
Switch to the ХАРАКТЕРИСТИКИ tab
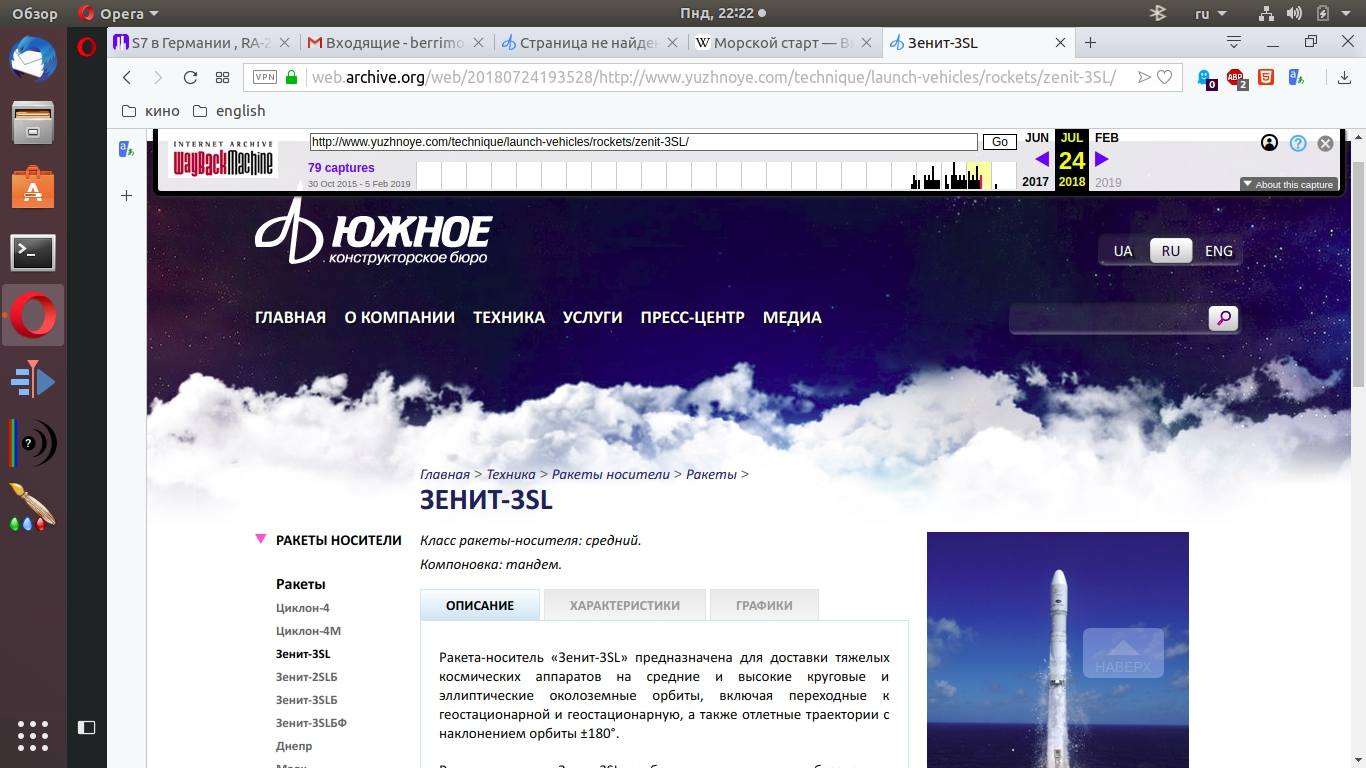625,605
